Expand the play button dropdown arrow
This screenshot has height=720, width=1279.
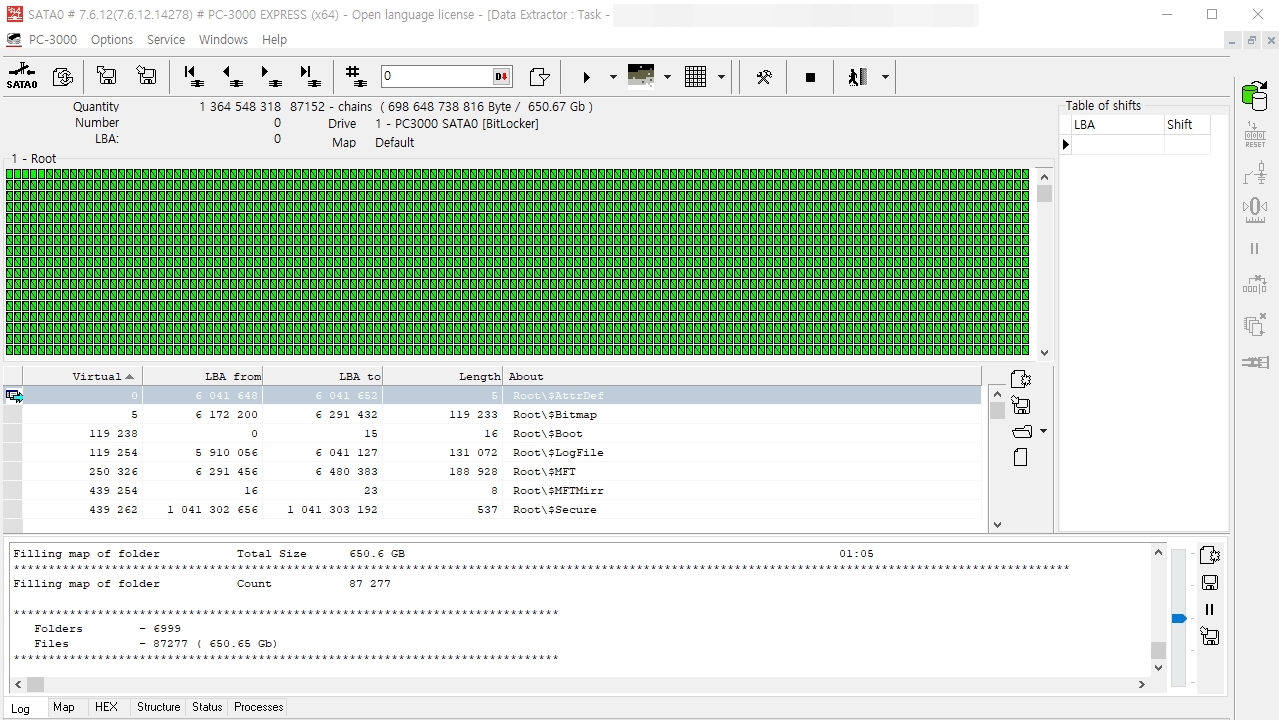tap(613, 77)
